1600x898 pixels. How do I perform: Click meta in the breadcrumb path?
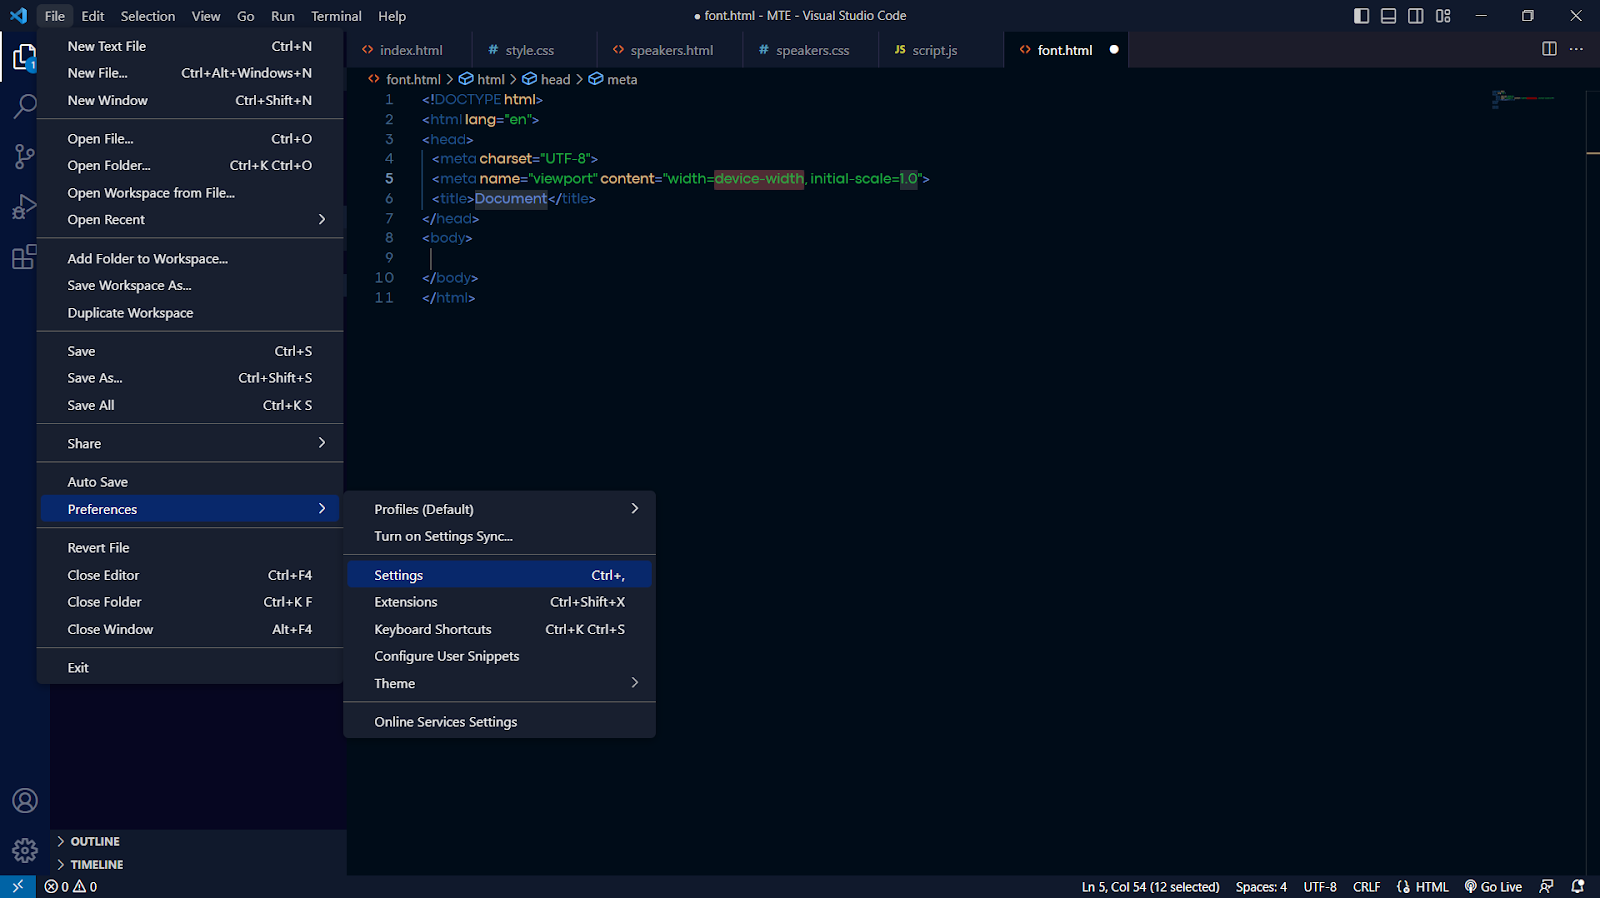[x=613, y=79]
